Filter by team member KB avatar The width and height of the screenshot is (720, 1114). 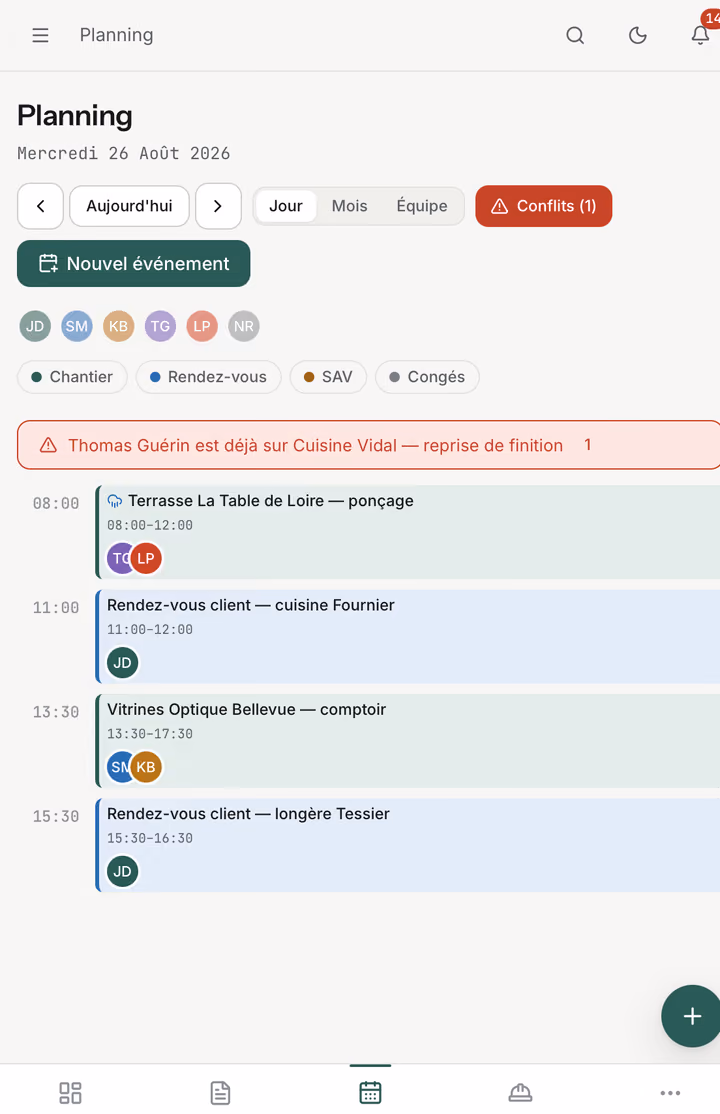(x=119, y=326)
